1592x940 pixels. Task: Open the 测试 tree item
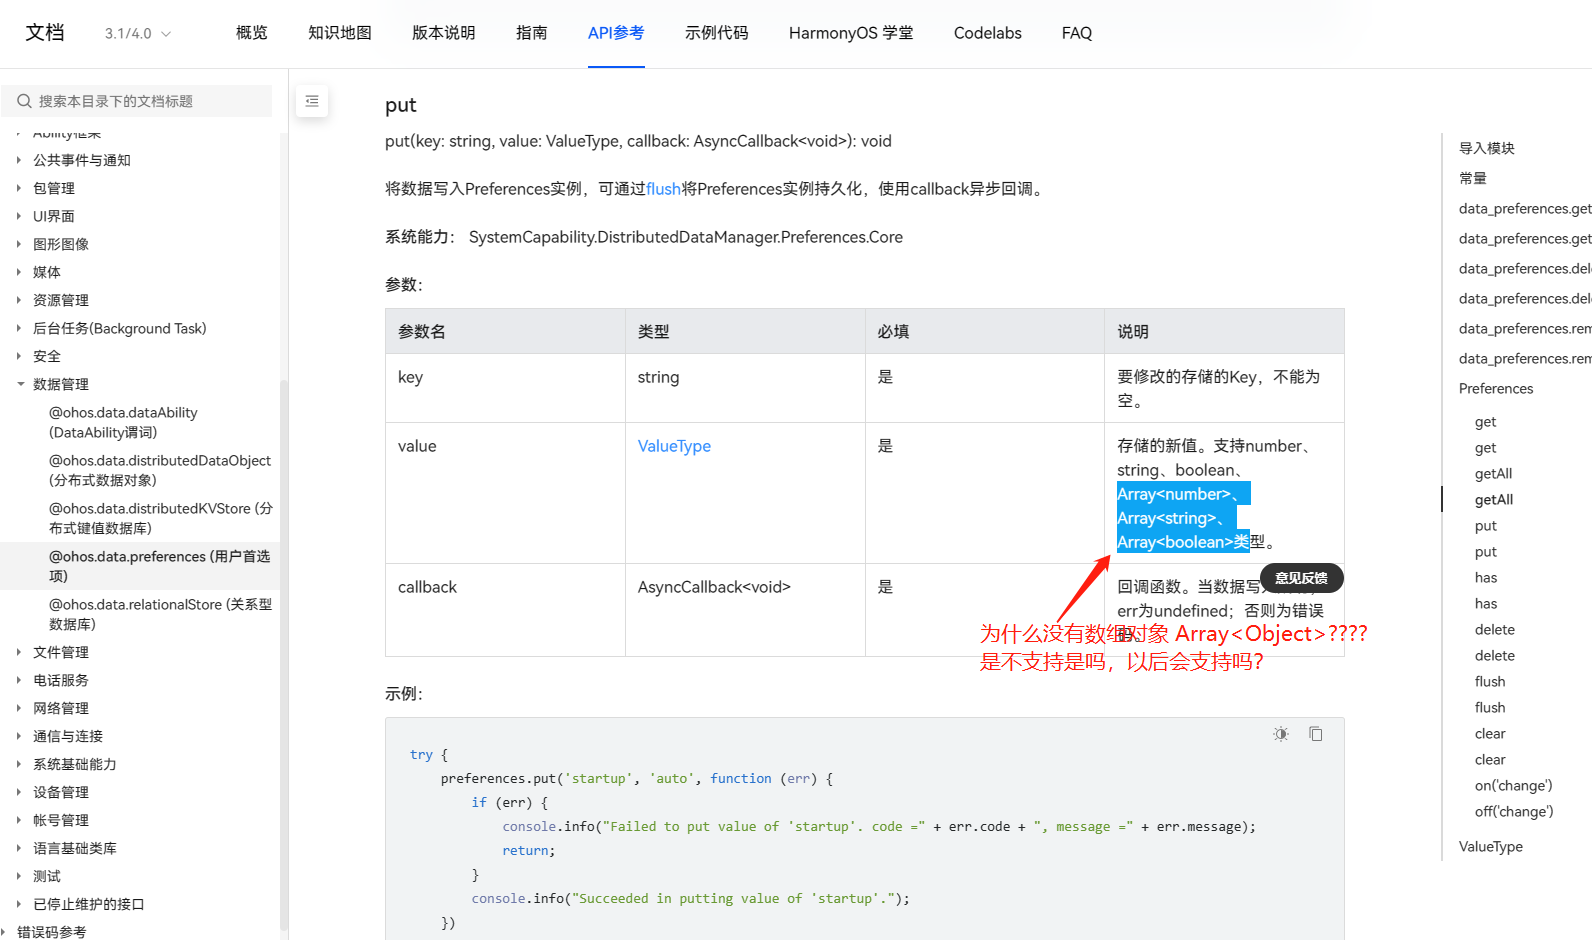[47, 876]
